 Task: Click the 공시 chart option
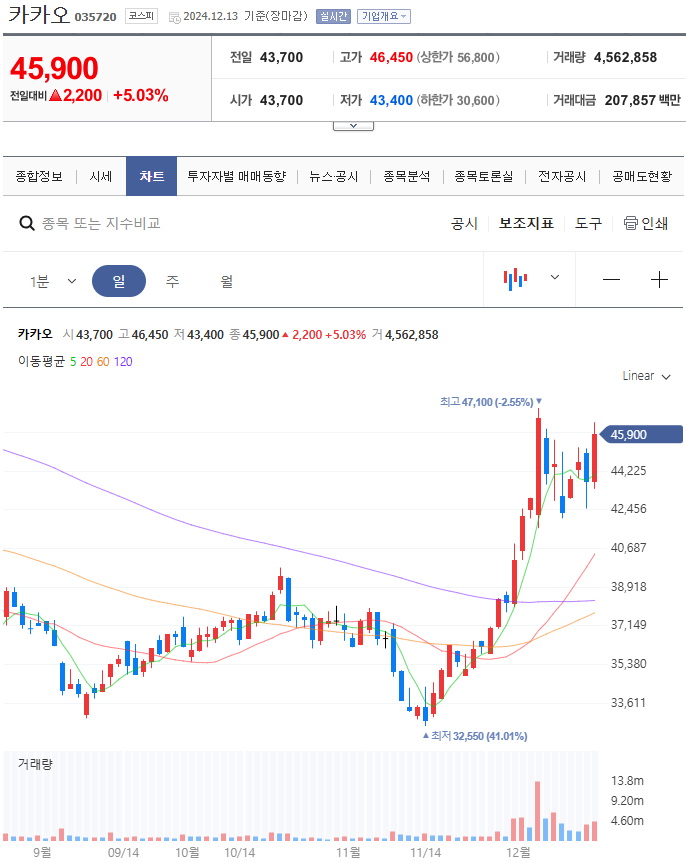pos(464,223)
